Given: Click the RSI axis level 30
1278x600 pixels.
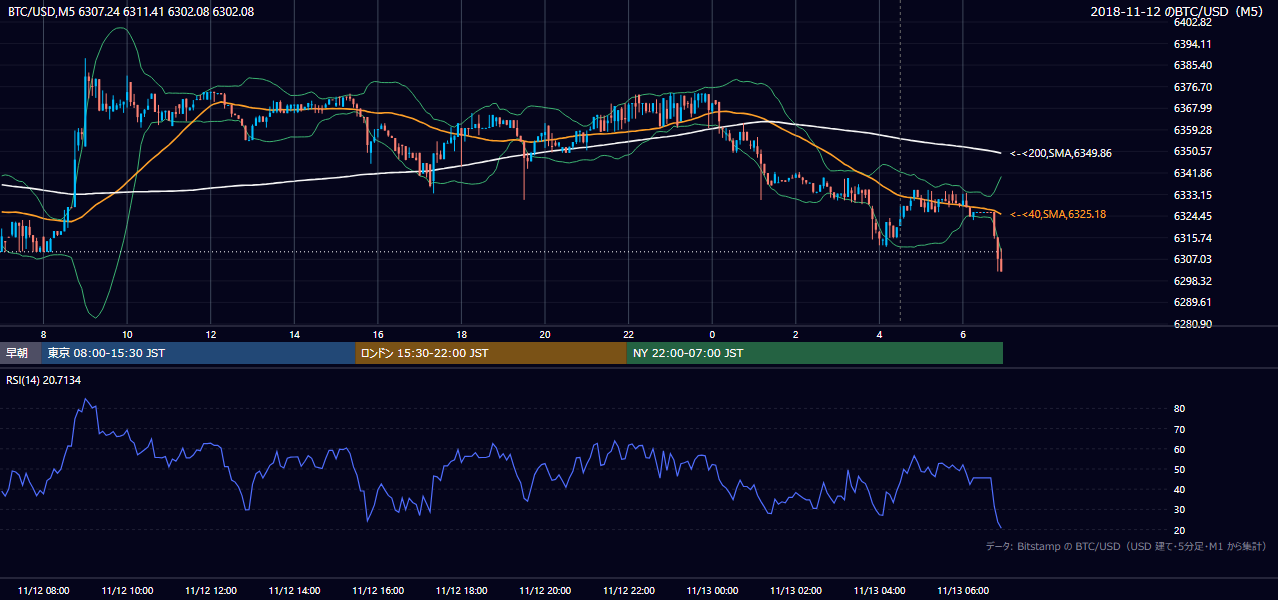Looking at the screenshot, I should (1179, 509).
